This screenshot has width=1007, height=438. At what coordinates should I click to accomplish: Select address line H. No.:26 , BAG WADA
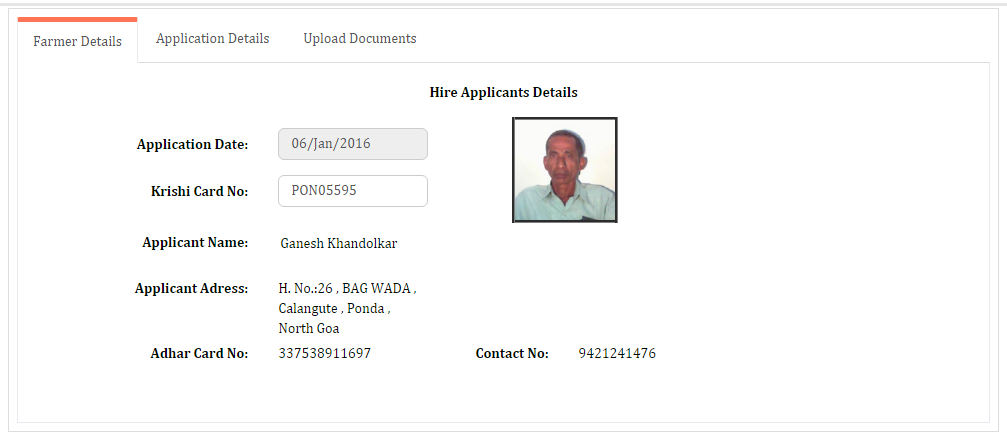coord(347,288)
